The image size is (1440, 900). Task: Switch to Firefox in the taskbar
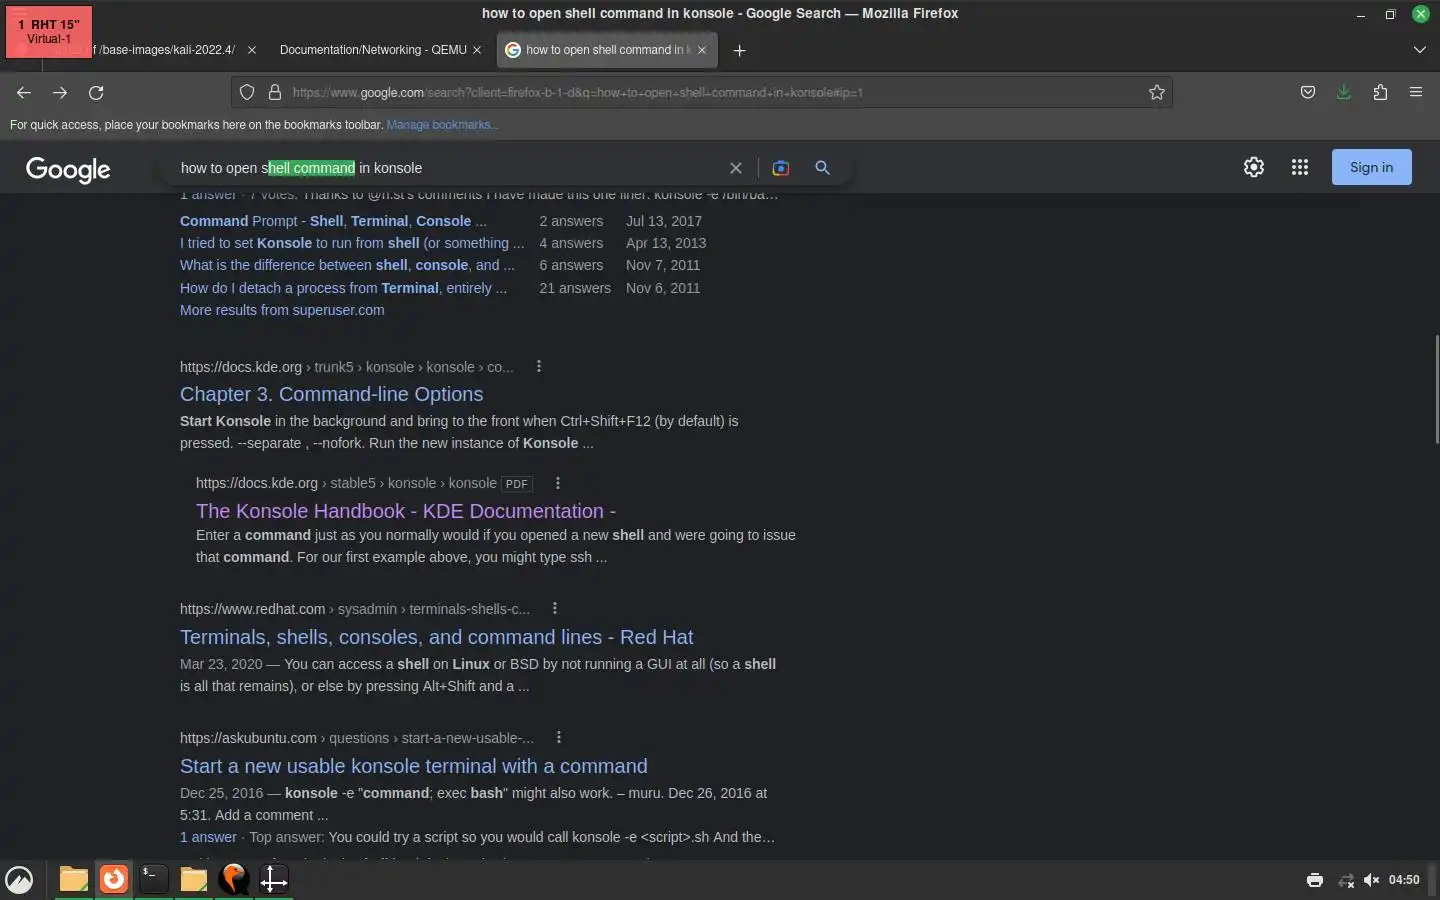[114, 879]
